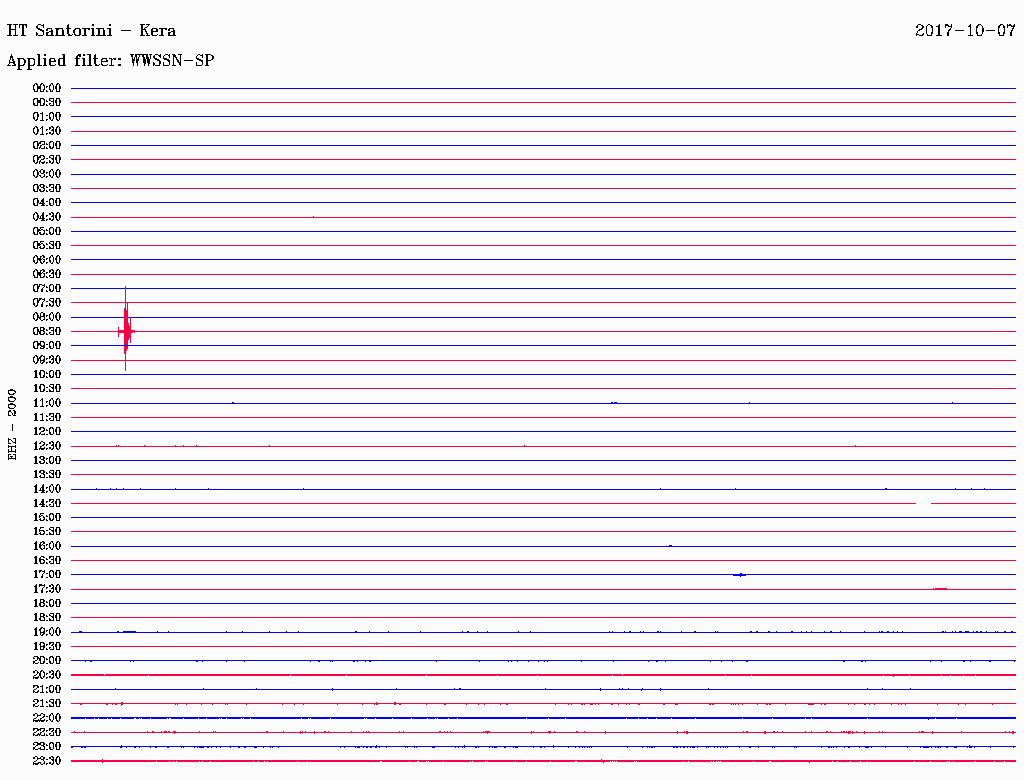Select the 13:30 time label
1024x780 pixels.
pyautogui.click(x=47, y=475)
